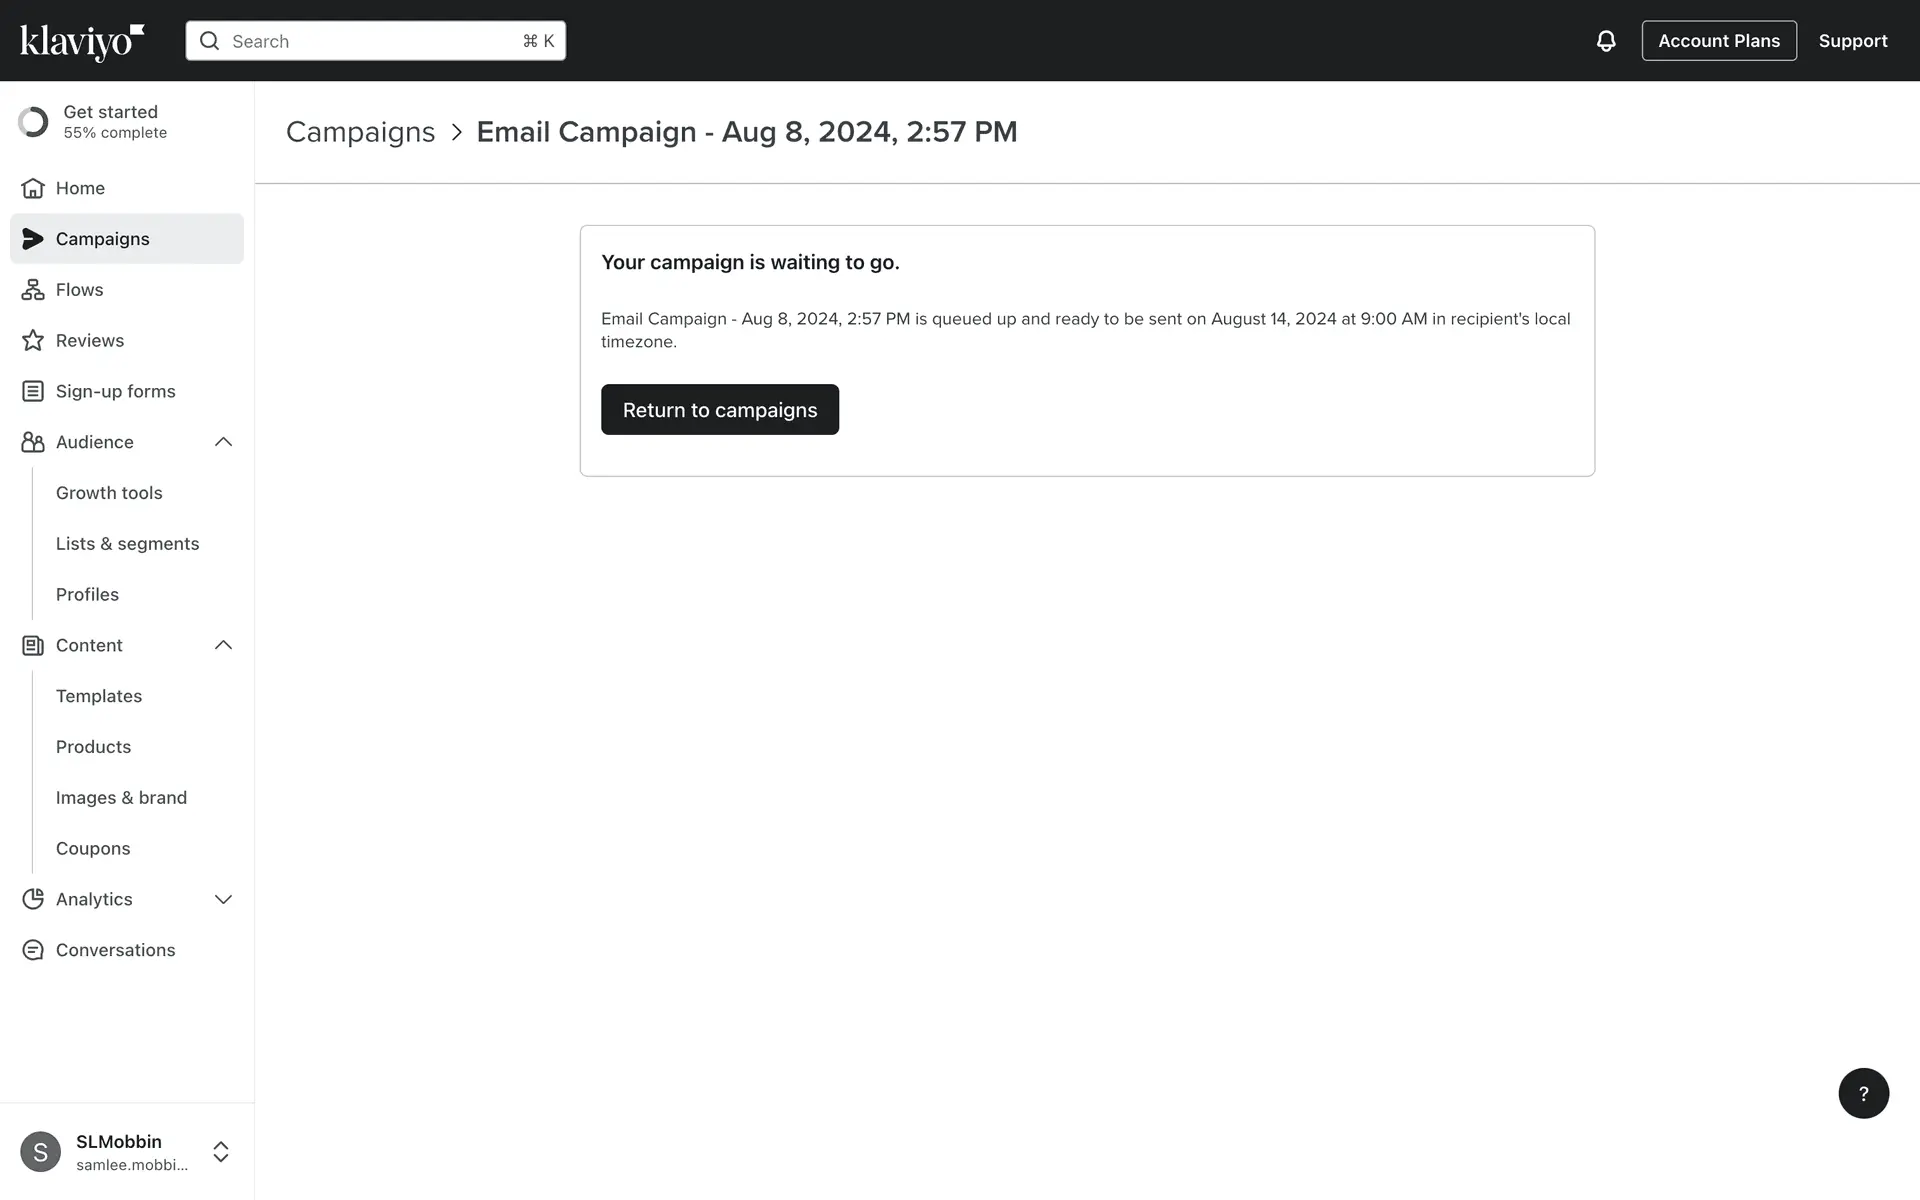Click the Sign-up forms icon
This screenshot has width=1920, height=1200.
point(33,391)
